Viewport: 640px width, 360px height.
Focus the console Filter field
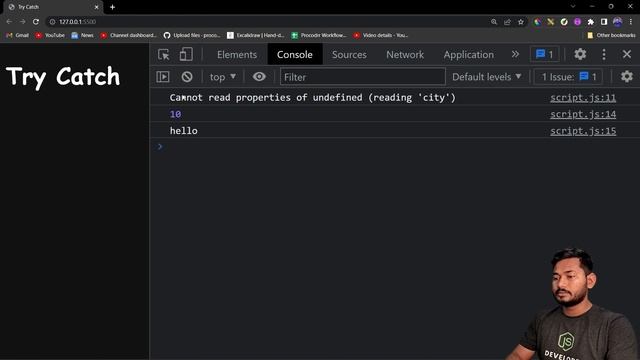[362, 77]
